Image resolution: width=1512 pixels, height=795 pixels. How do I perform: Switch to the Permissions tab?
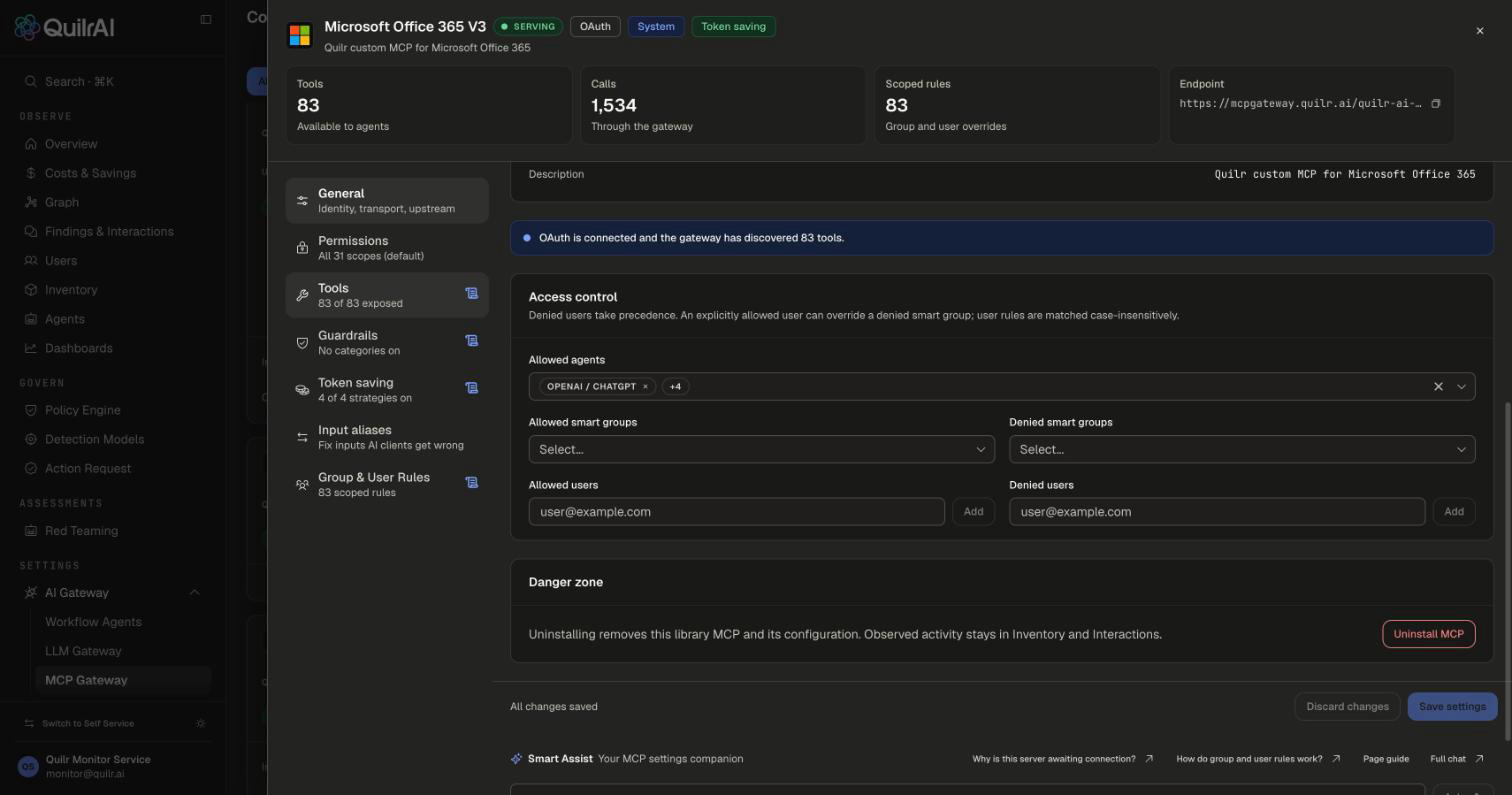[387, 248]
